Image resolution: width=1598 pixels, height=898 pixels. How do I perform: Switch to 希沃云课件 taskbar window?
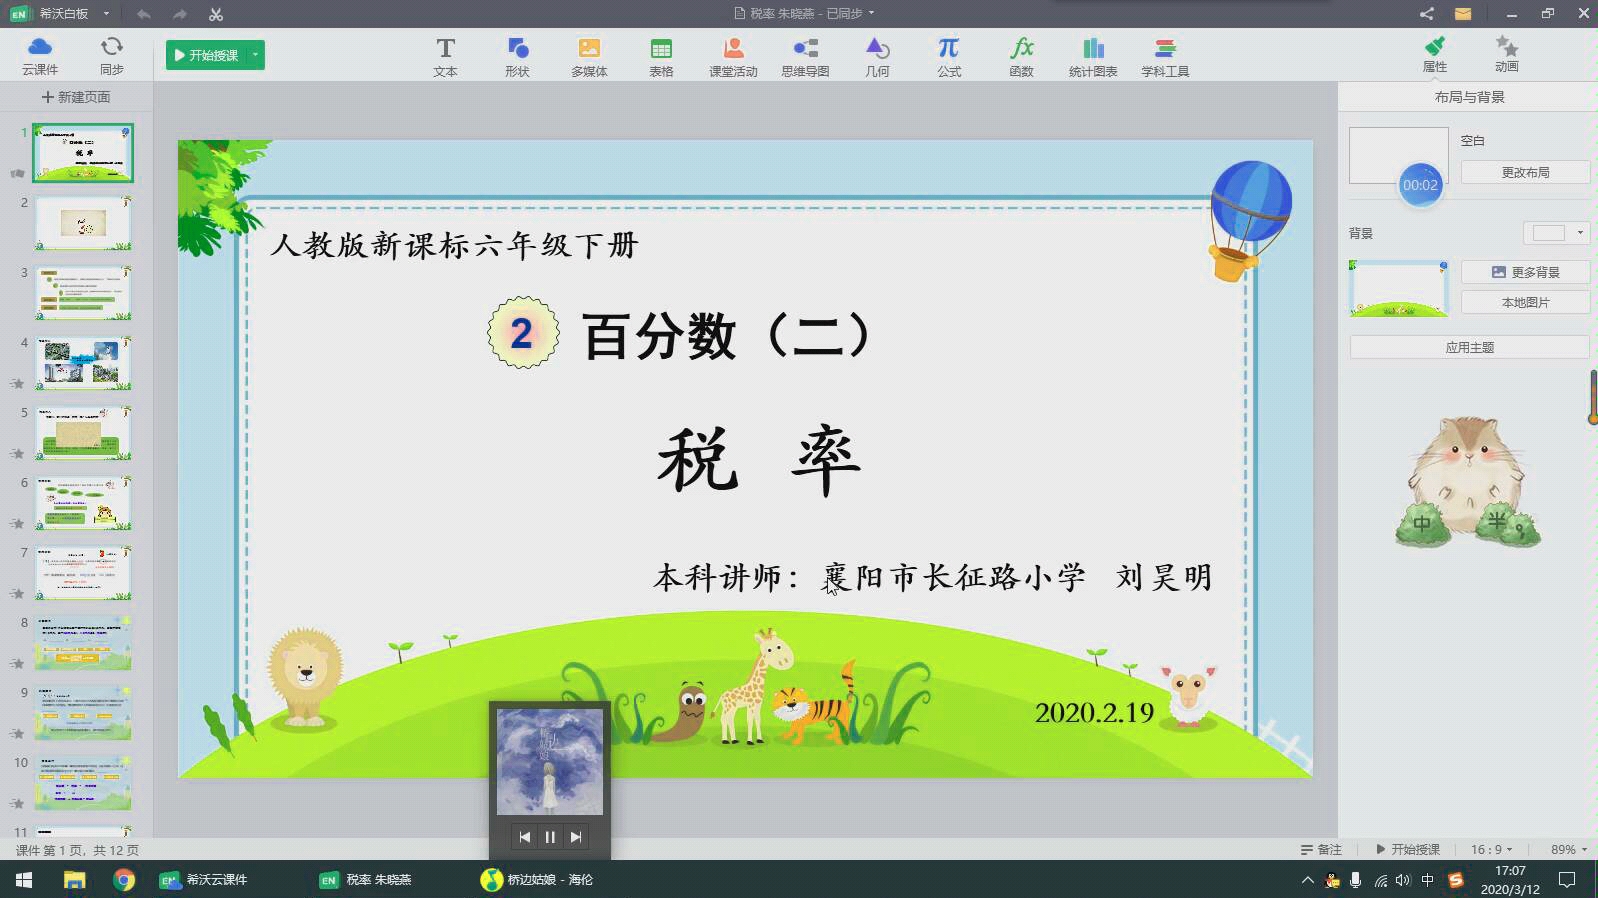coord(204,880)
